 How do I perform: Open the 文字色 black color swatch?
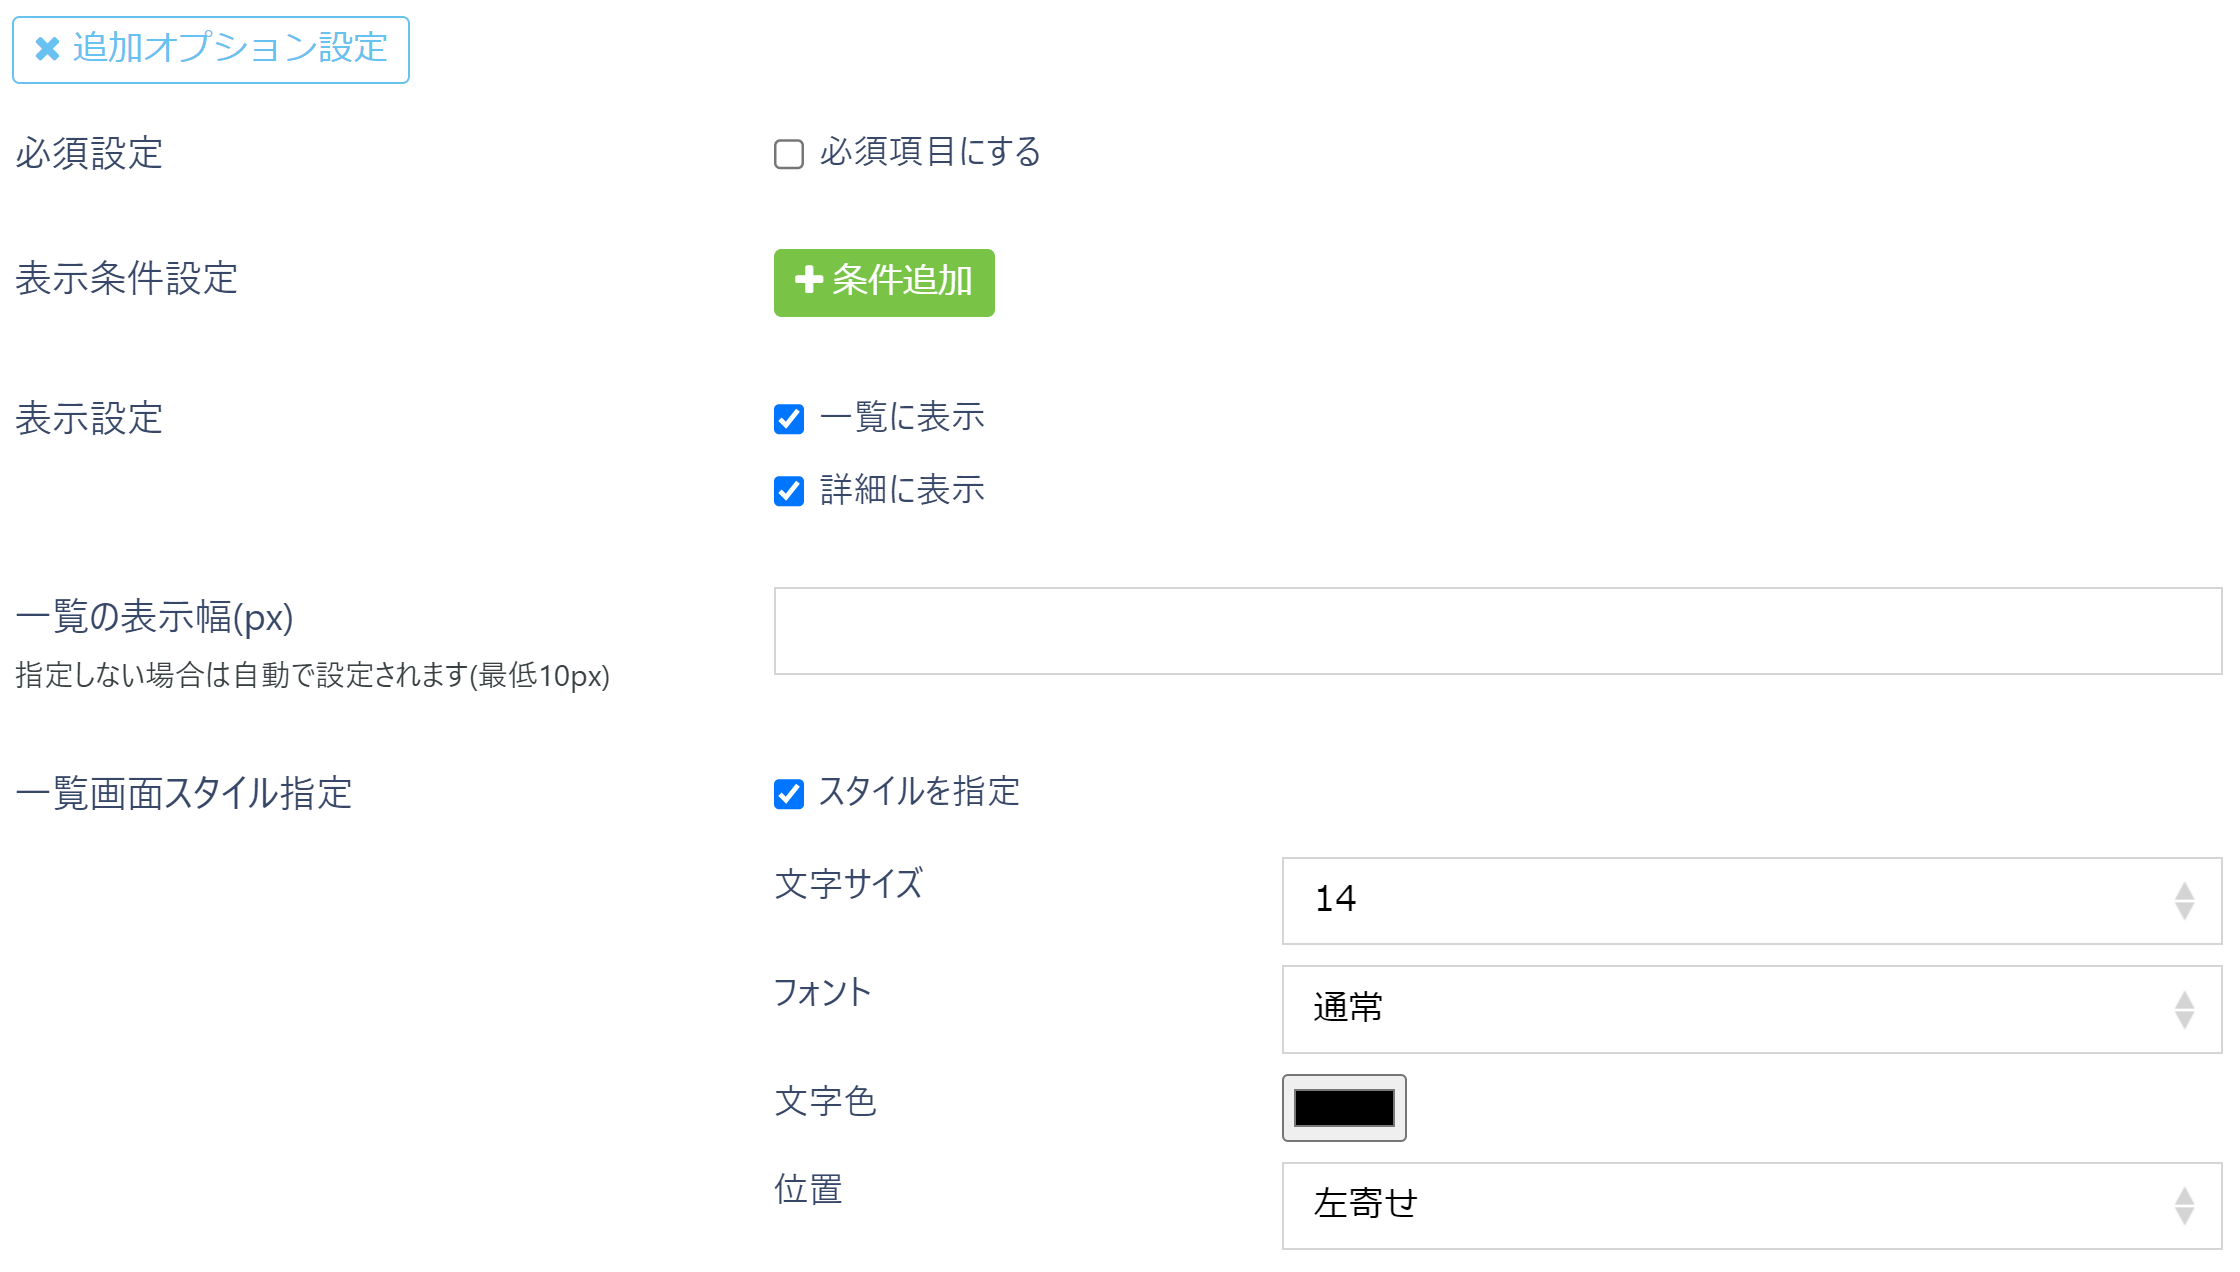1343,1107
